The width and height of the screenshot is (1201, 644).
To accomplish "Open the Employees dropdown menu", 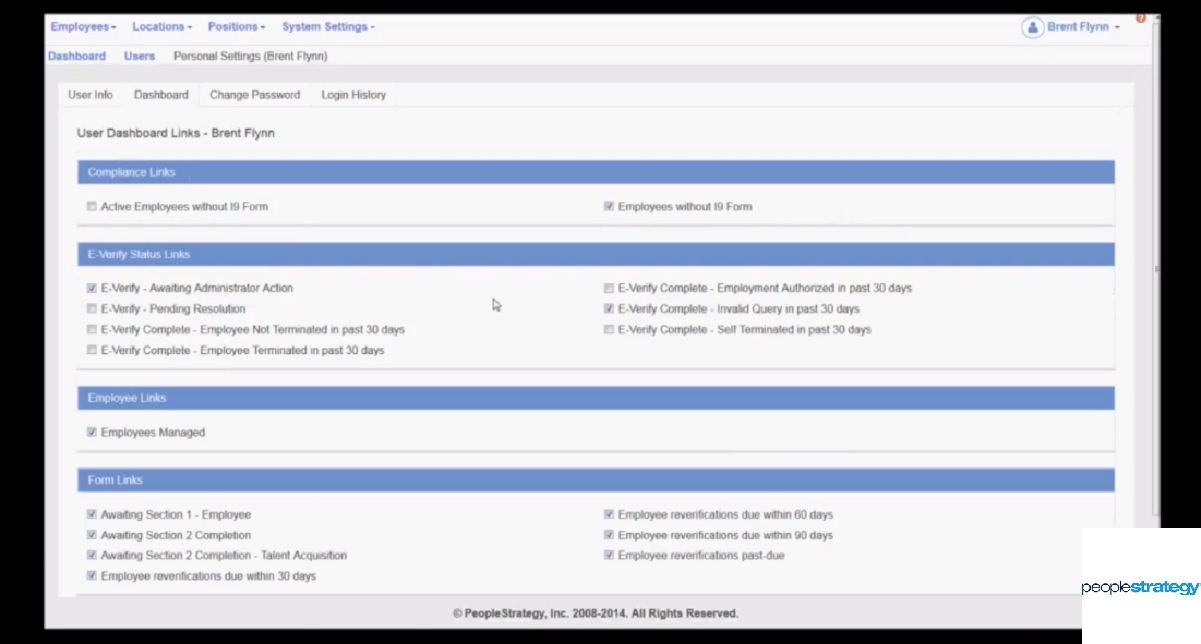I will [83, 27].
